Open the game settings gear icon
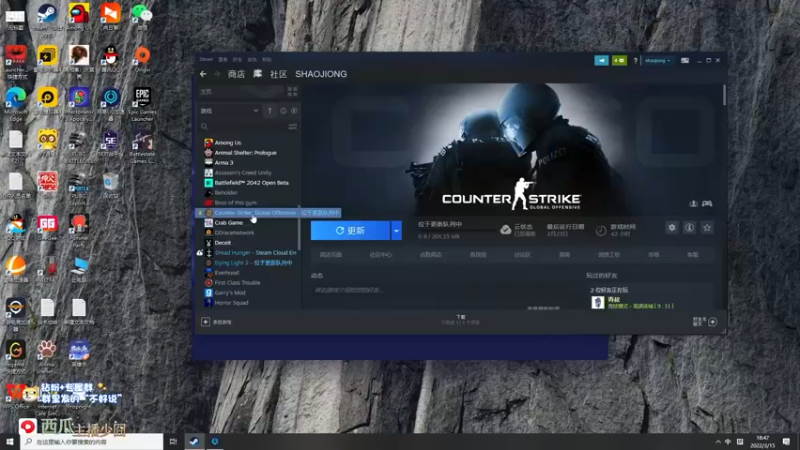800x450 pixels. click(x=672, y=228)
